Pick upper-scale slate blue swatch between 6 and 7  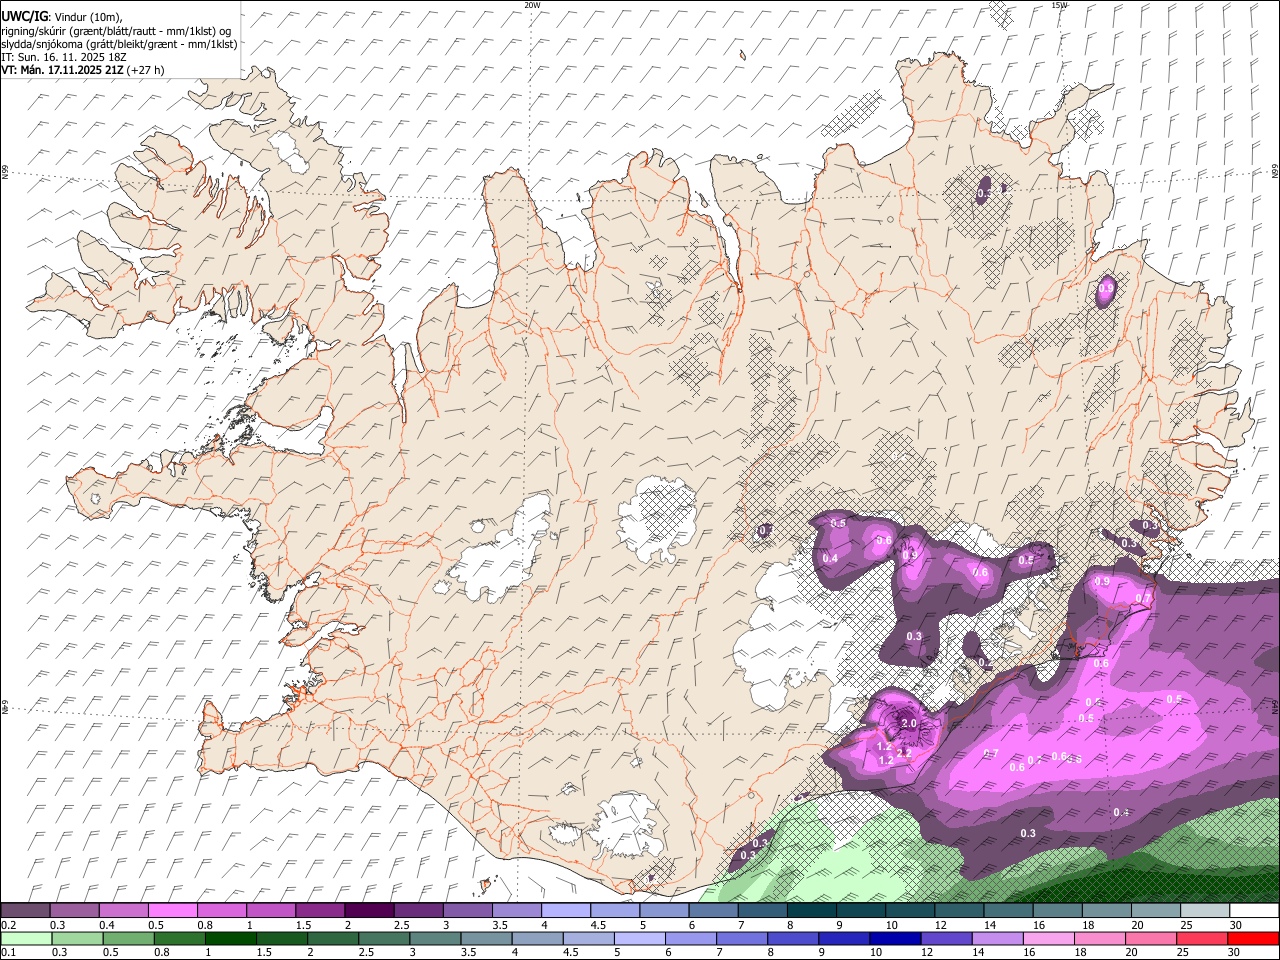[x=713, y=911]
